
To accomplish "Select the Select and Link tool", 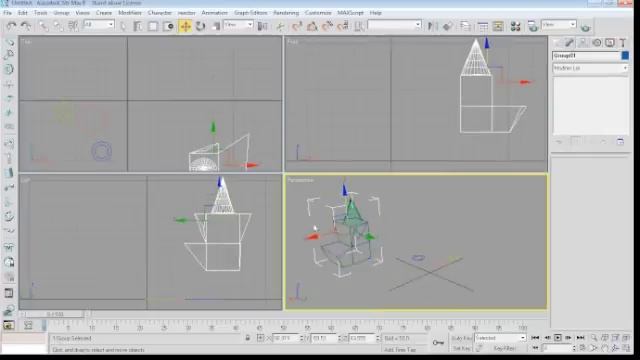I will pos(43,27).
